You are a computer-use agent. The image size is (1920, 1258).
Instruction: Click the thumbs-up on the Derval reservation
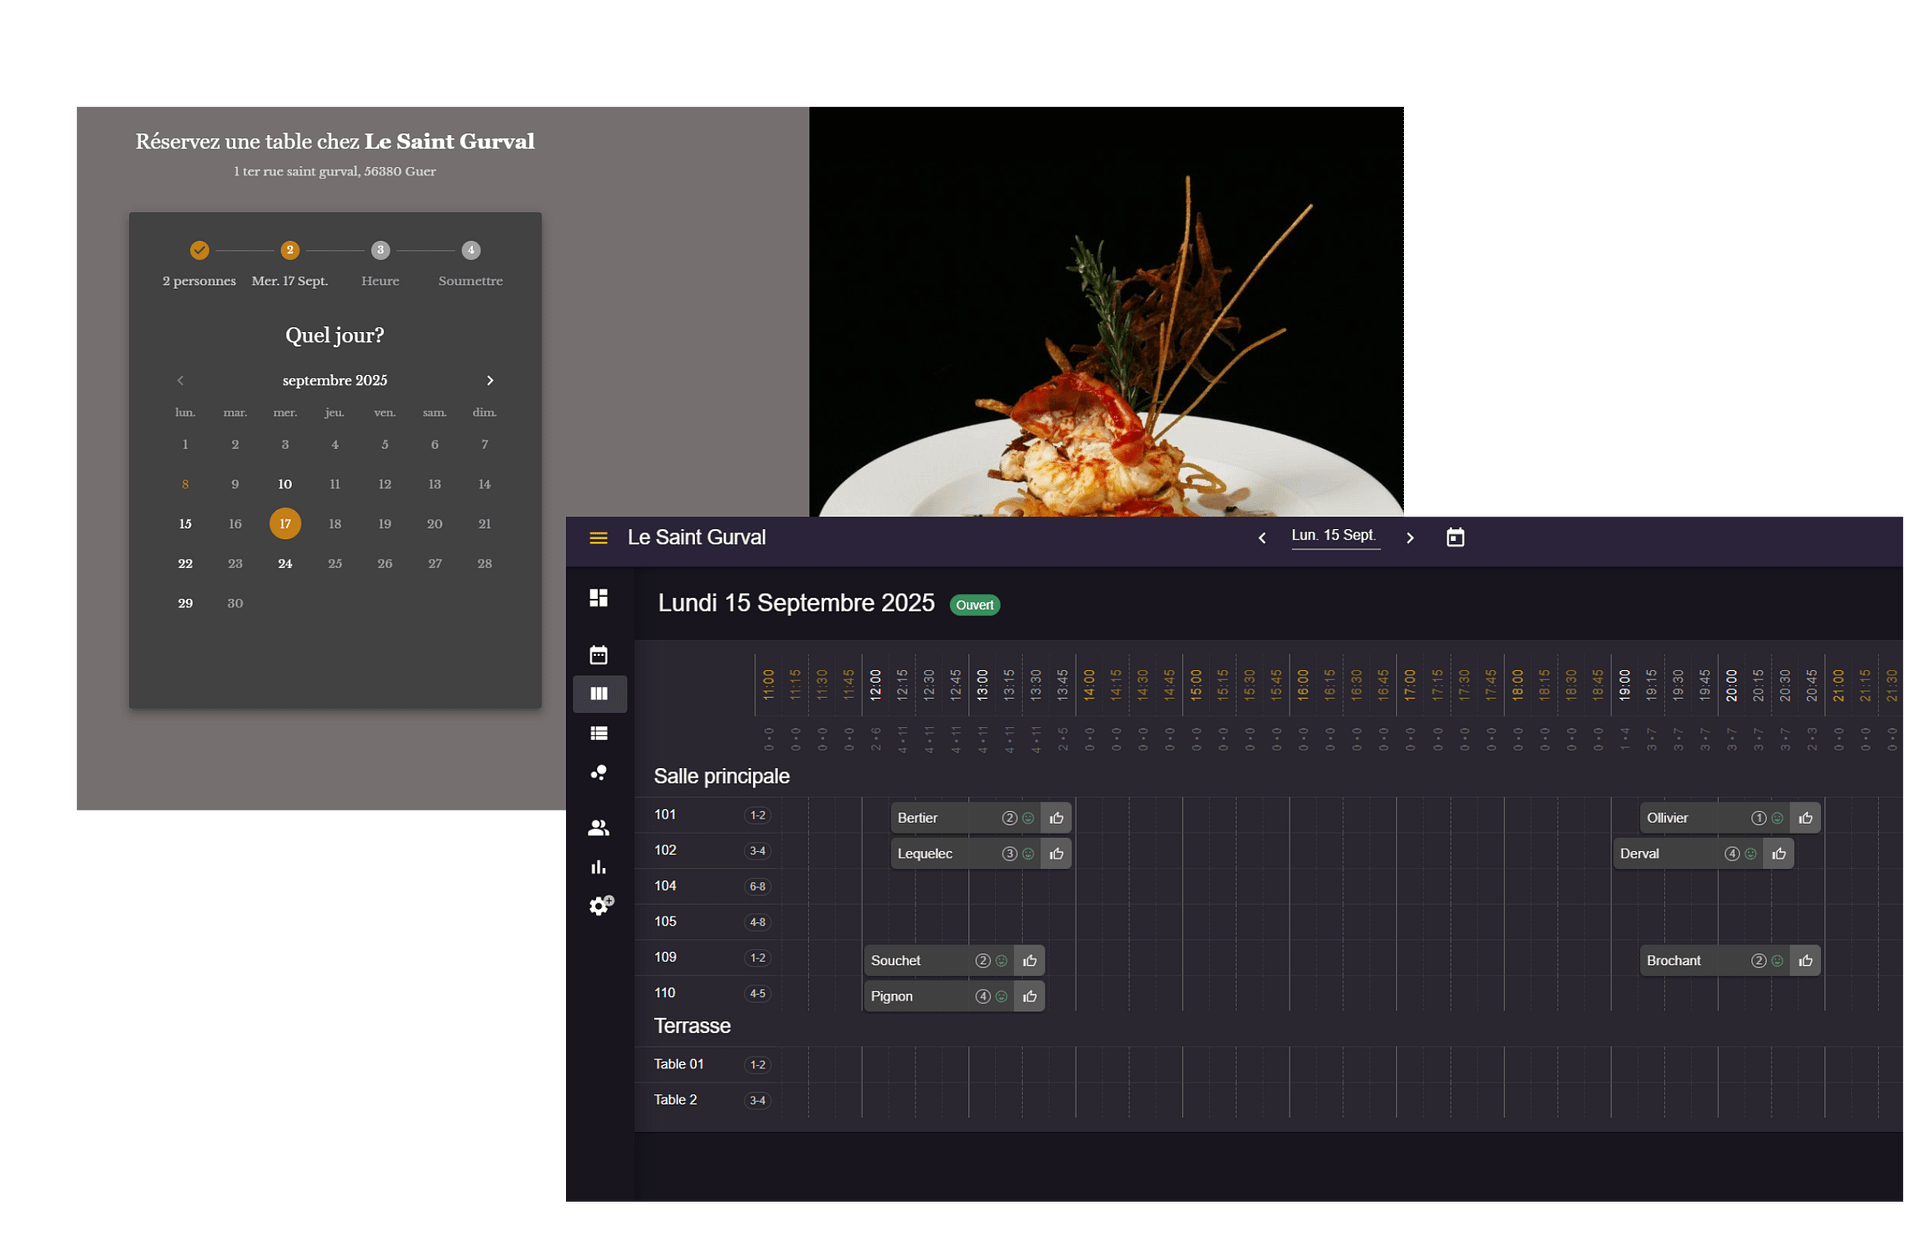click(x=1778, y=854)
